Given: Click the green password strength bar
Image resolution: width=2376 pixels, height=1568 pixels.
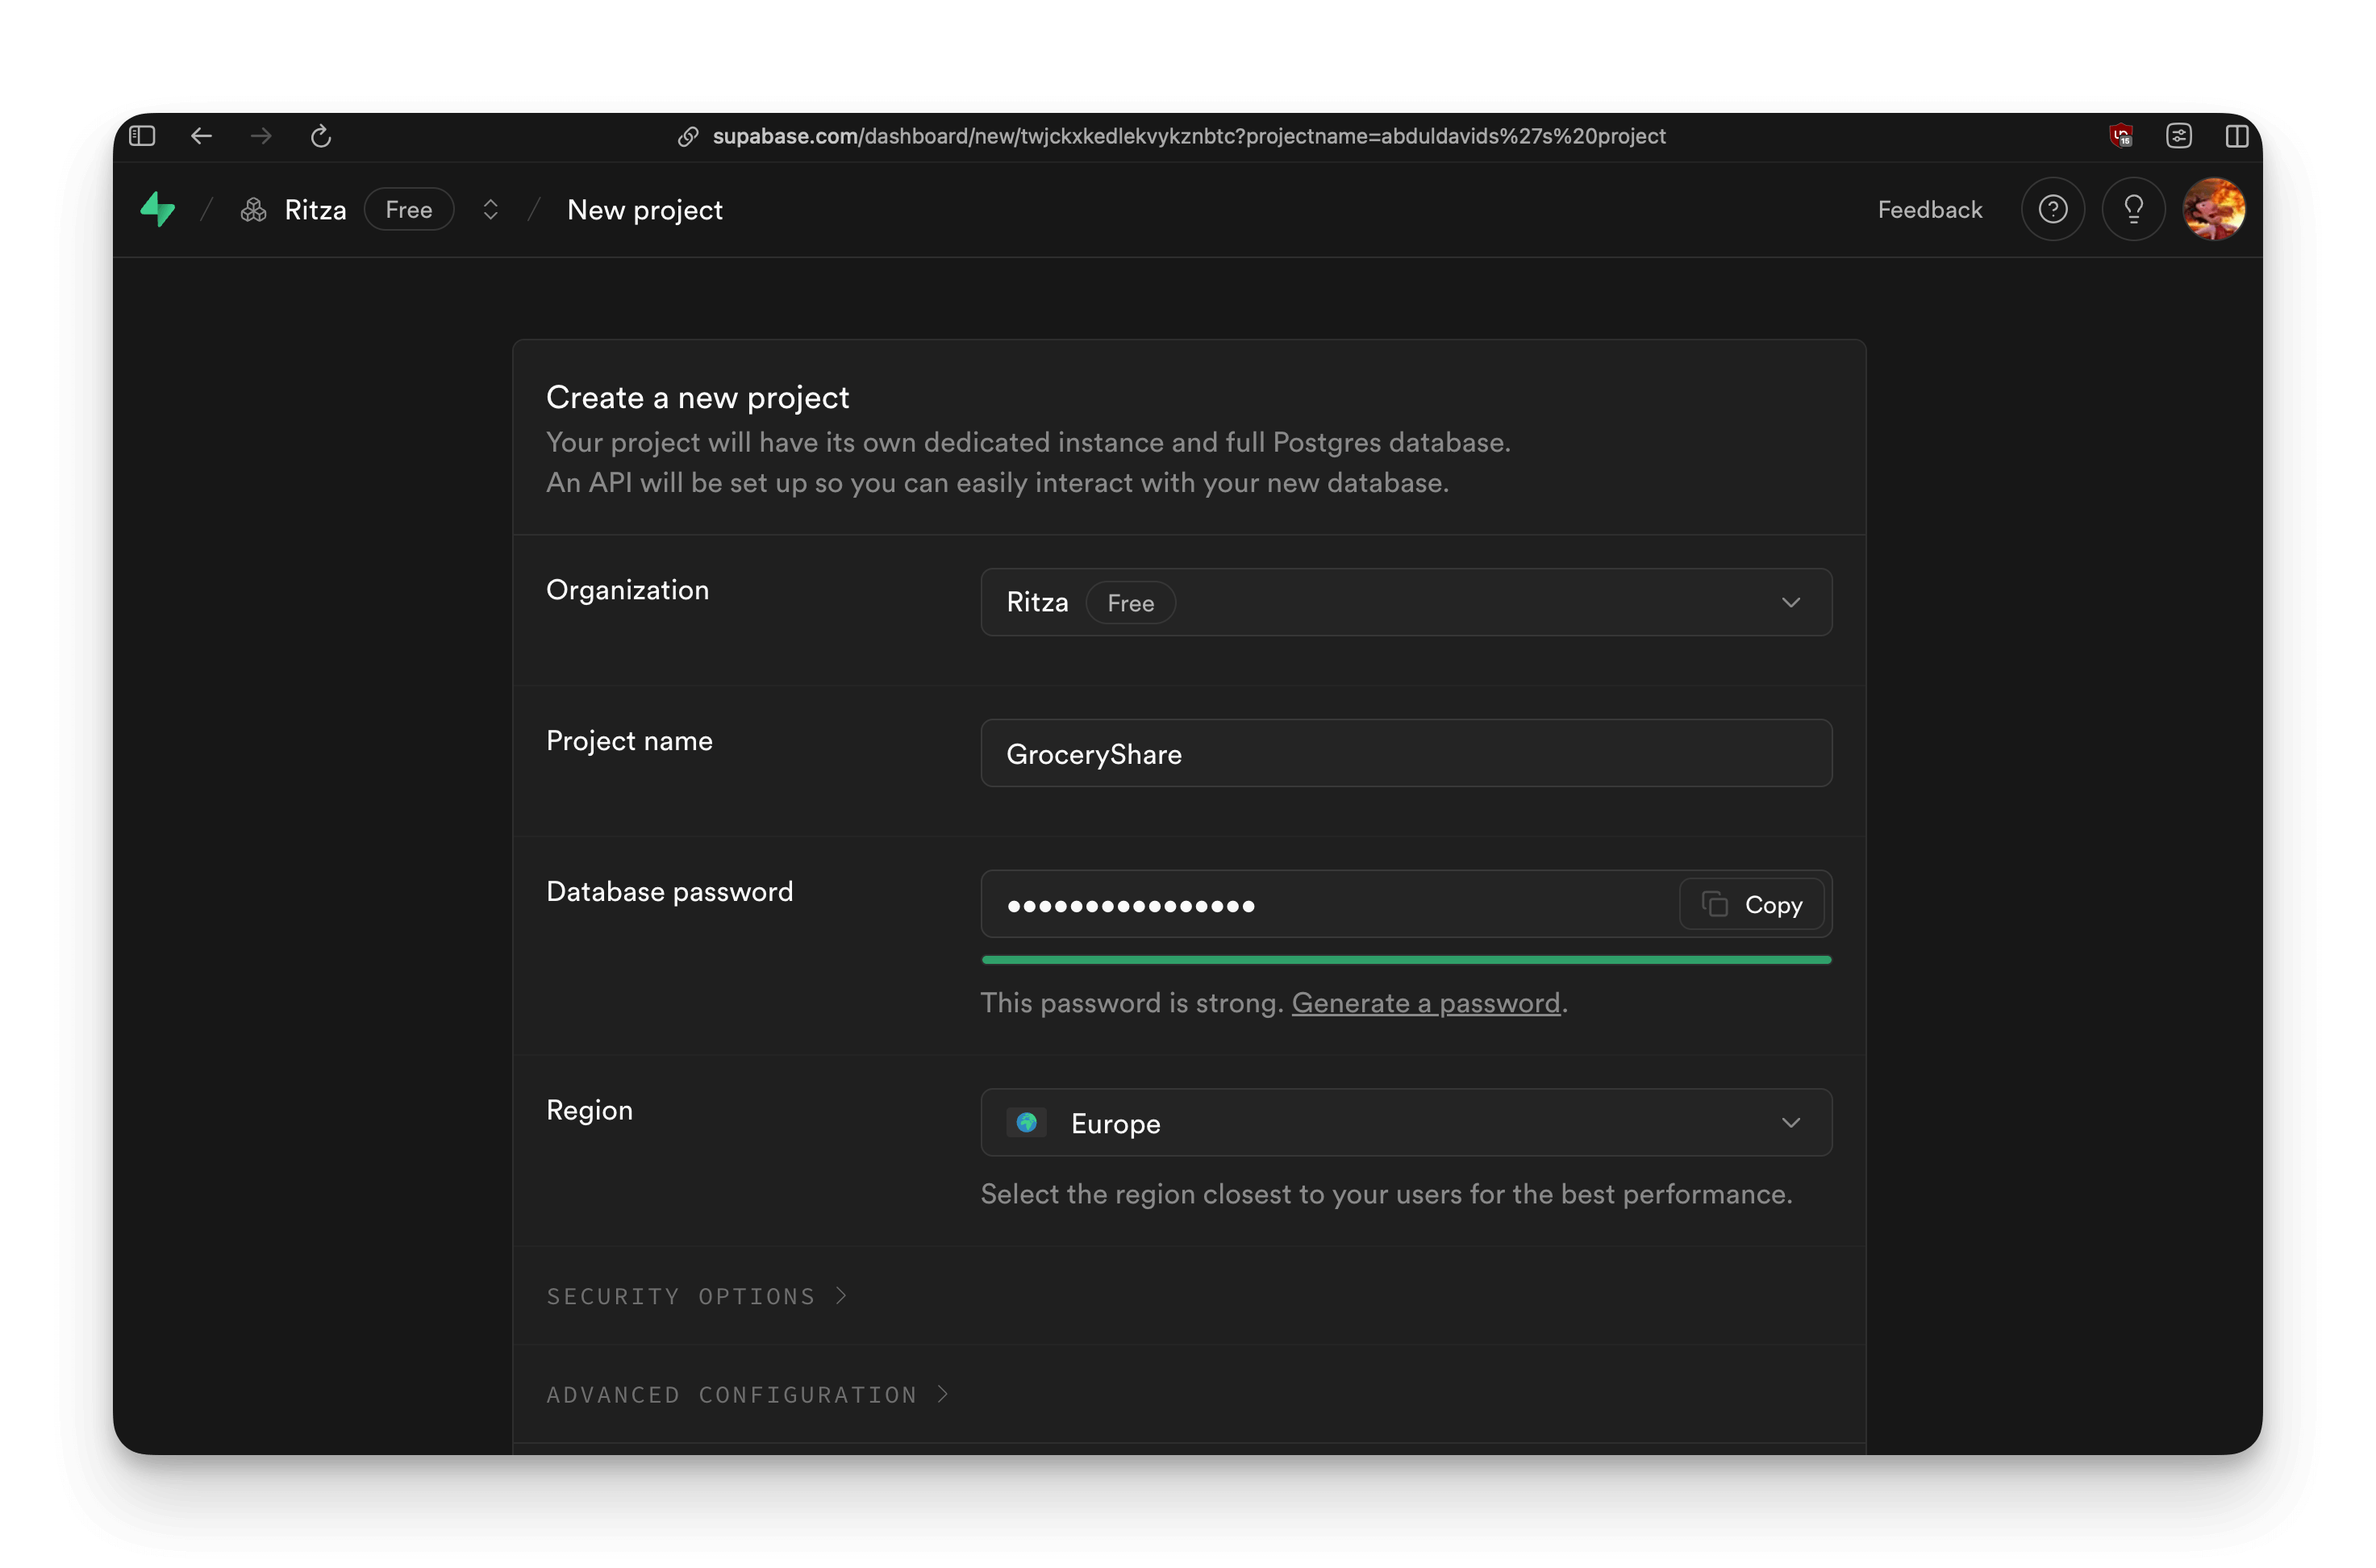Looking at the screenshot, I should click(x=1405, y=959).
